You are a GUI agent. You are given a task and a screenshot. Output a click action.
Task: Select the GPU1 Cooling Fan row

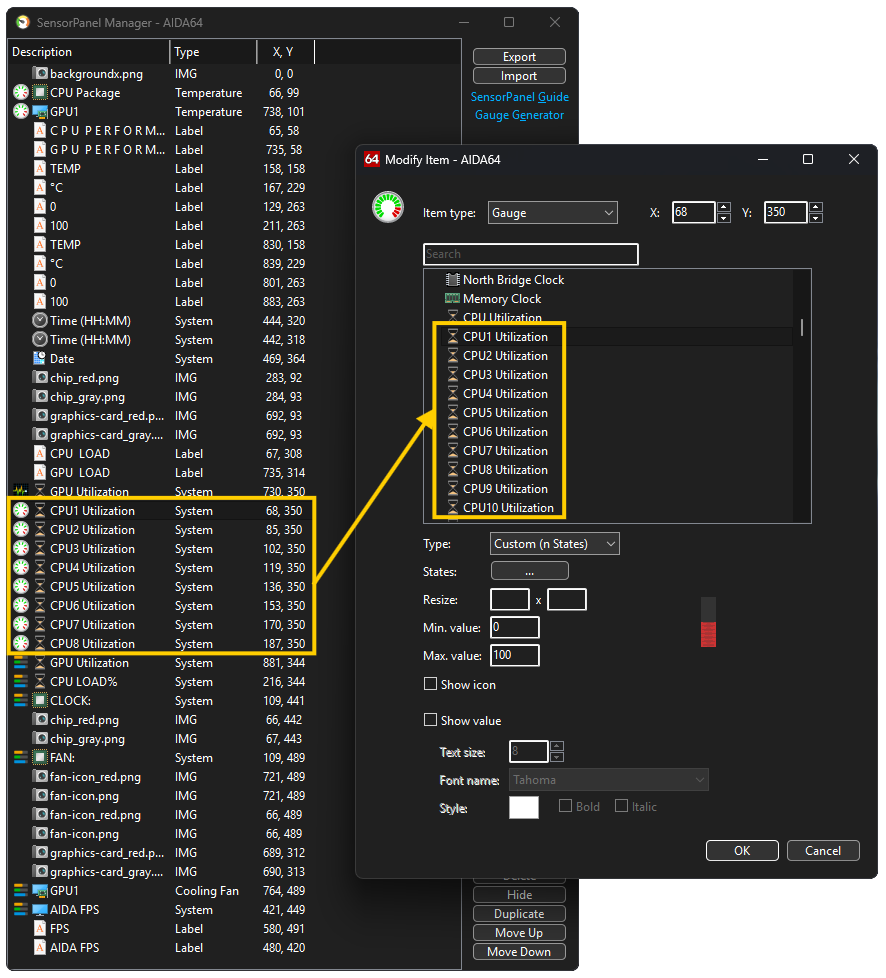point(160,891)
